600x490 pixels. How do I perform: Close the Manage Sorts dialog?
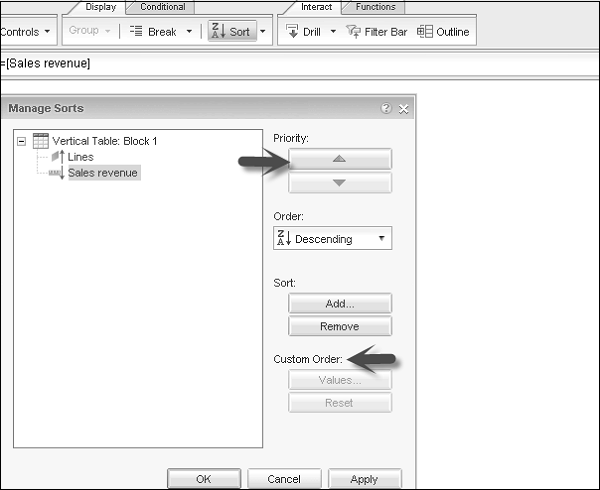tap(404, 109)
